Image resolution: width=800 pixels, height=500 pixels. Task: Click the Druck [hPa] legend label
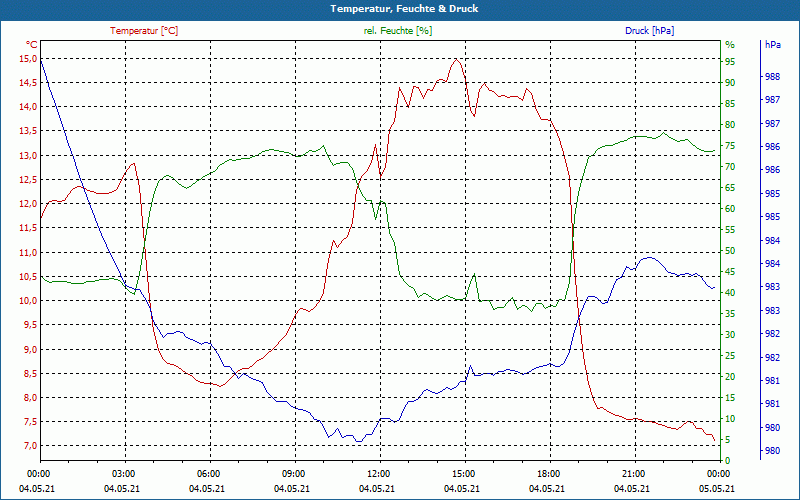pos(649,31)
